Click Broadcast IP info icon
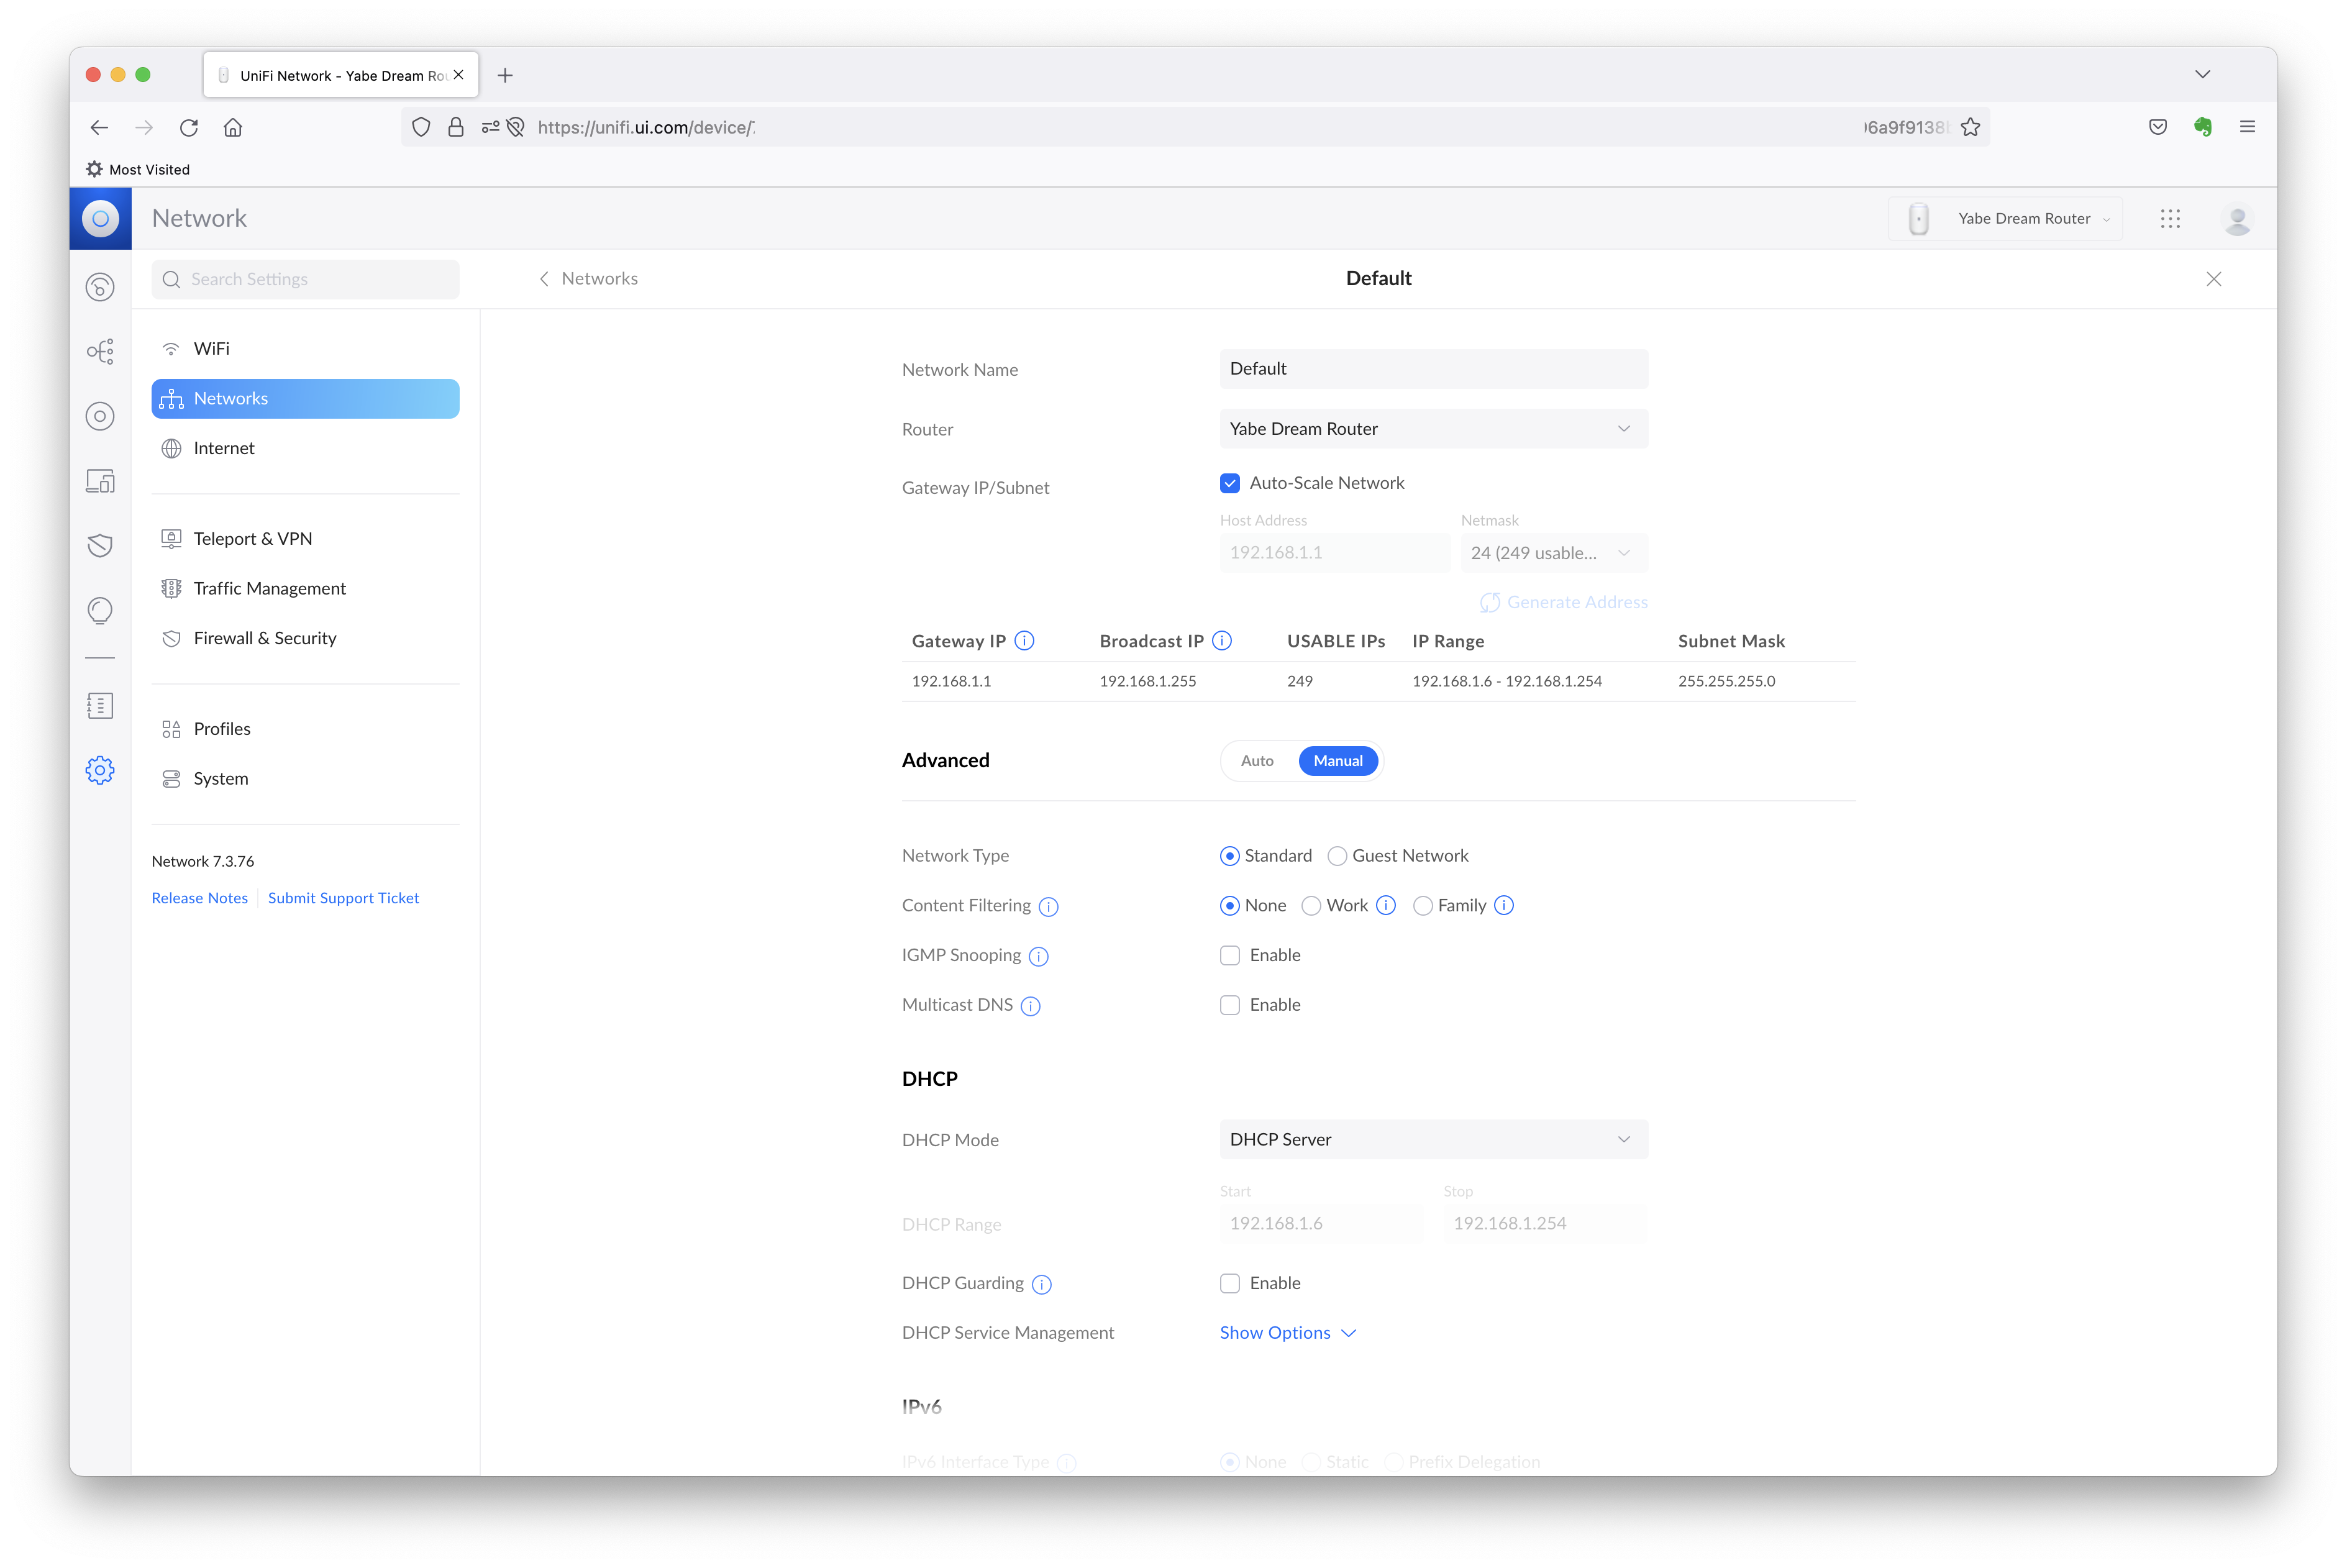2347x1568 pixels. click(1222, 641)
